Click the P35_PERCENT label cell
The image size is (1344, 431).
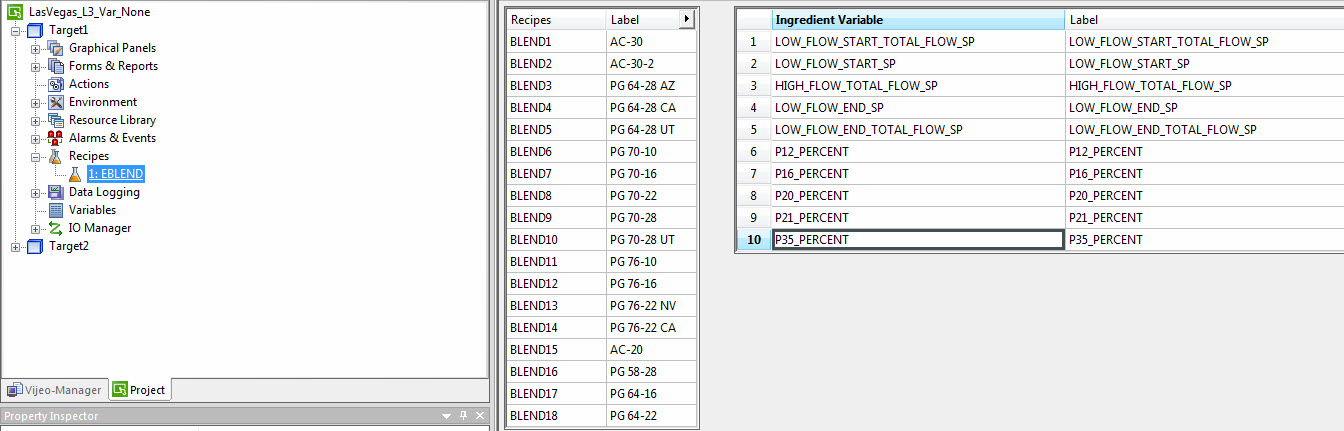[x=1204, y=240]
